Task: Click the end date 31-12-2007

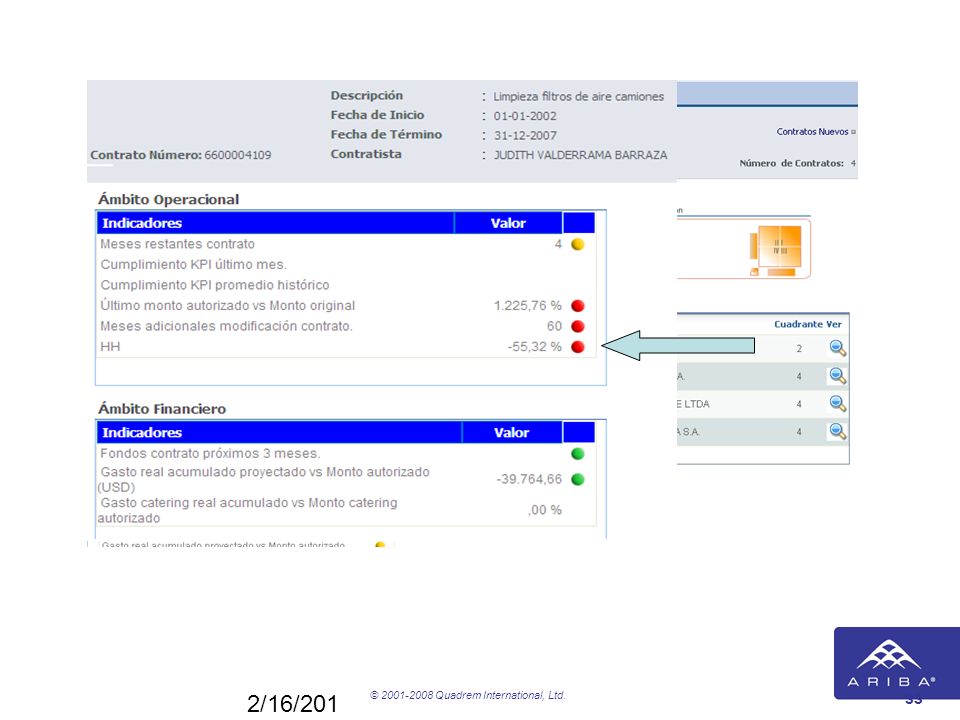Action: (x=525, y=136)
